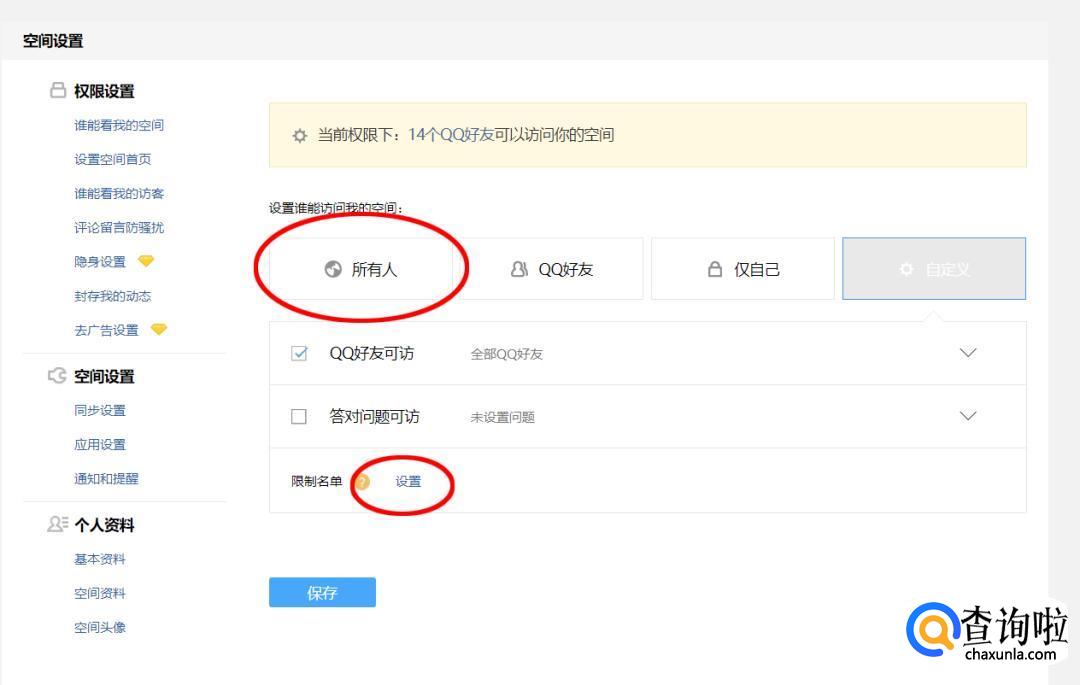Open 评论留言防骚扰 in sidebar
The width and height of the screenshot is (1080, 685).
point(119,227)
